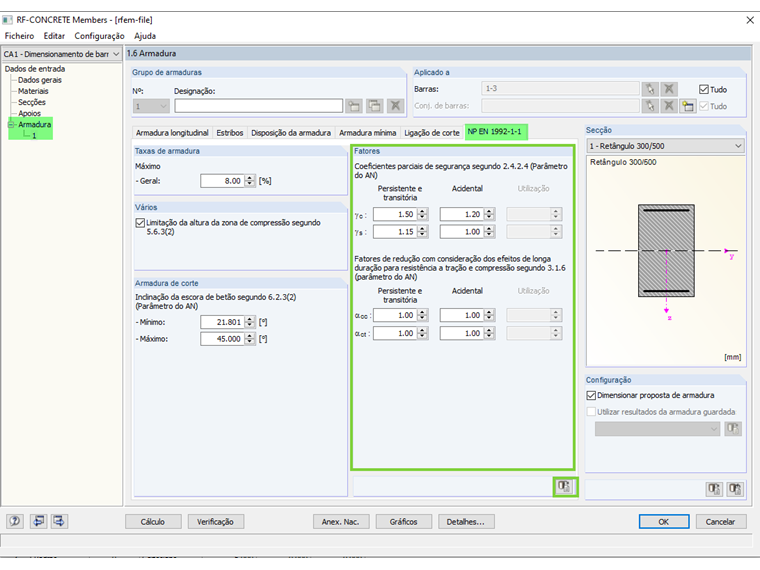760x570 pixels.
Task: Select Materiais in the tree
Action: (x=33, y=91)
